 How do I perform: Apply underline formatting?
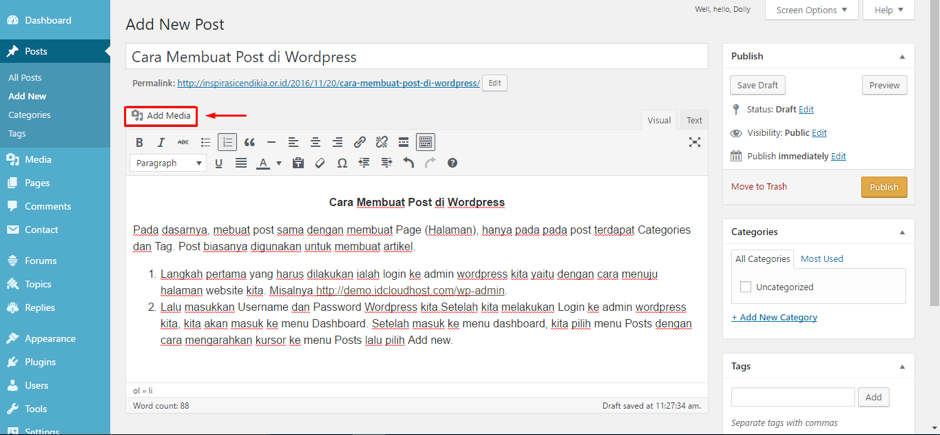click(x=219, y=163)
